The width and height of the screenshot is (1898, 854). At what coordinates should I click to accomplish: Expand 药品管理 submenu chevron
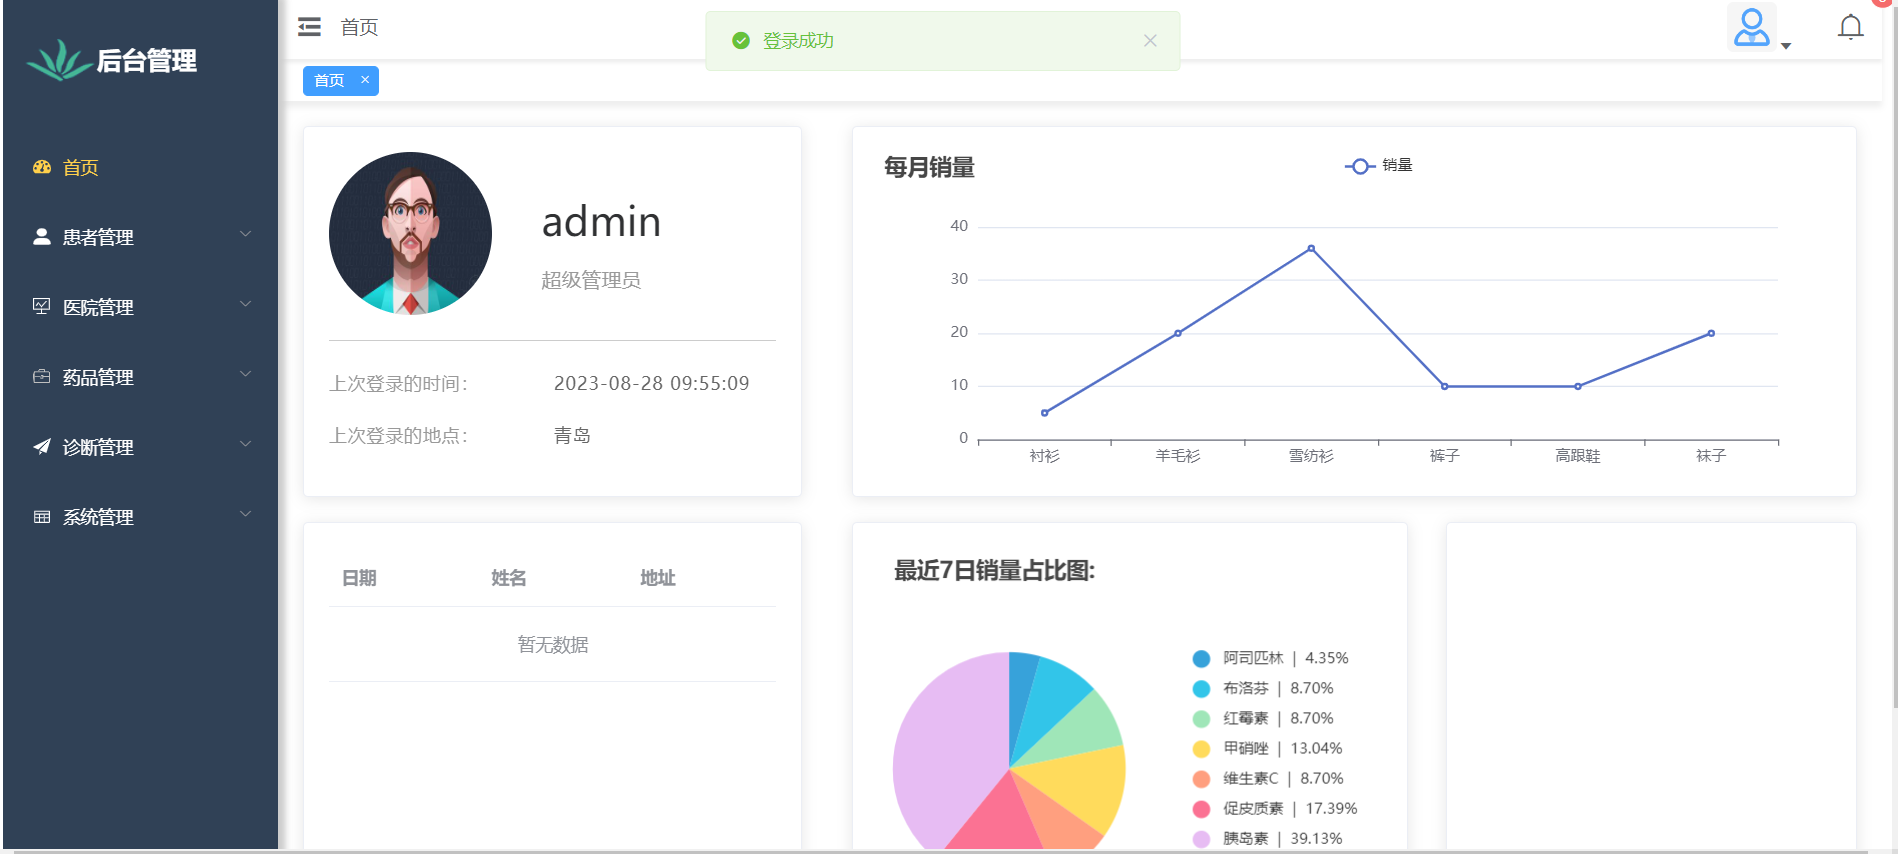pyautogui.click(x=245, y=374)
